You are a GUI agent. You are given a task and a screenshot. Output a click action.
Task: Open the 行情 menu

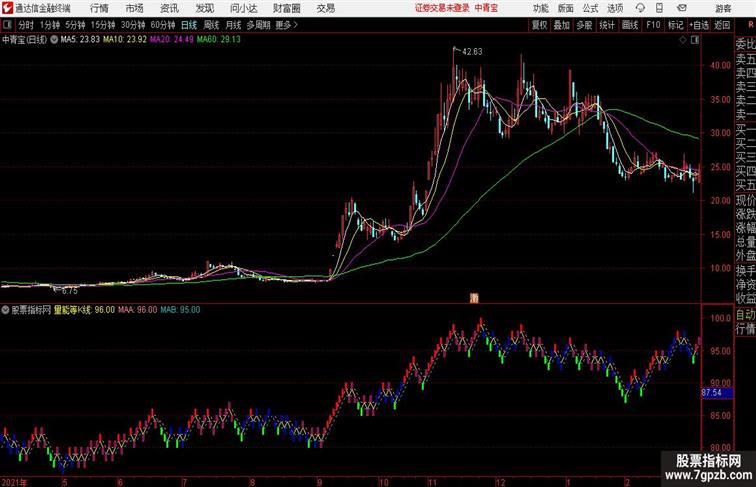coord(99,8)
